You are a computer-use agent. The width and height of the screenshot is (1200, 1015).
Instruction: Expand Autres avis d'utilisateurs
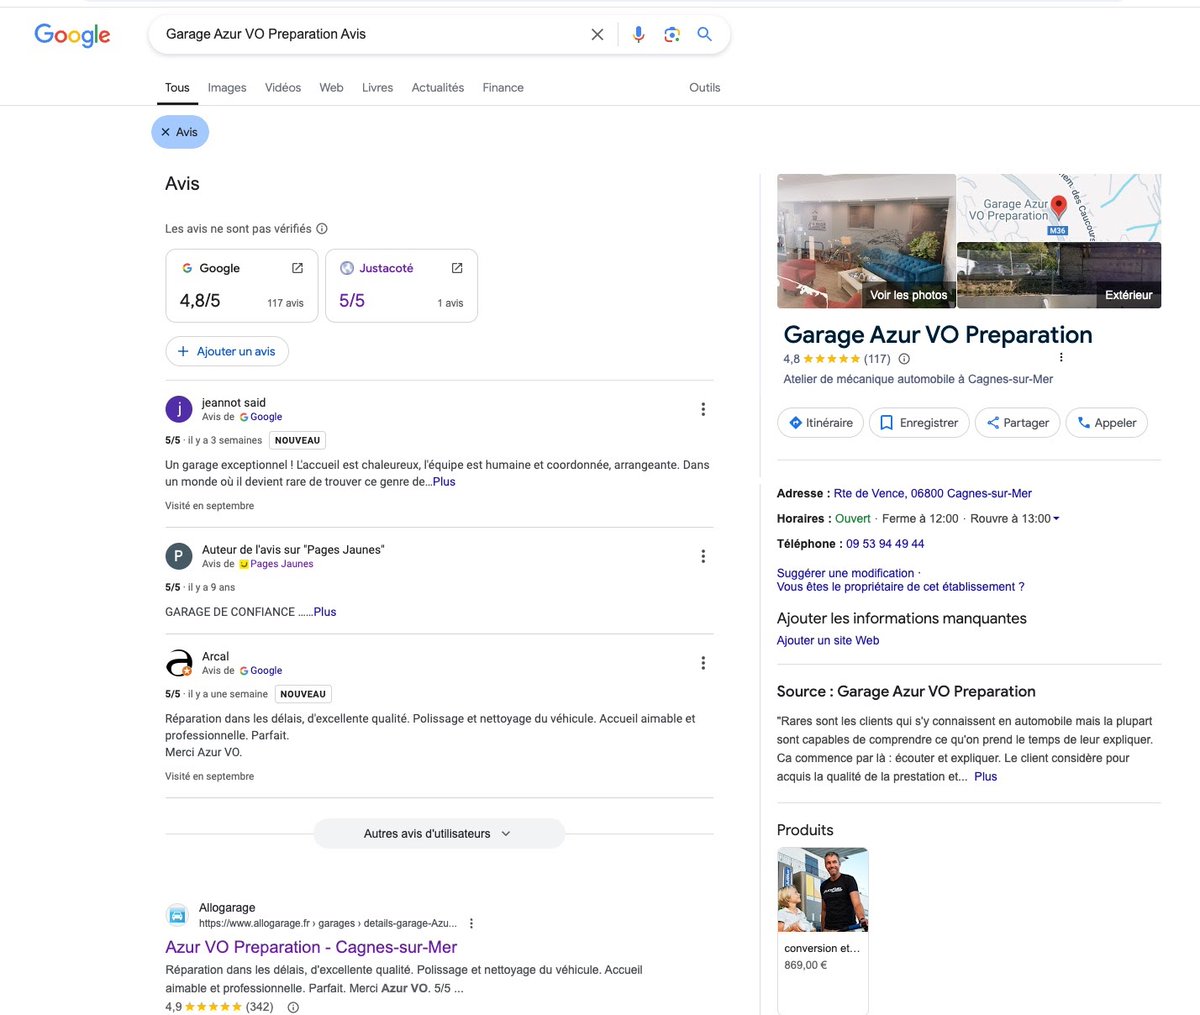click(x=438, y=833)
